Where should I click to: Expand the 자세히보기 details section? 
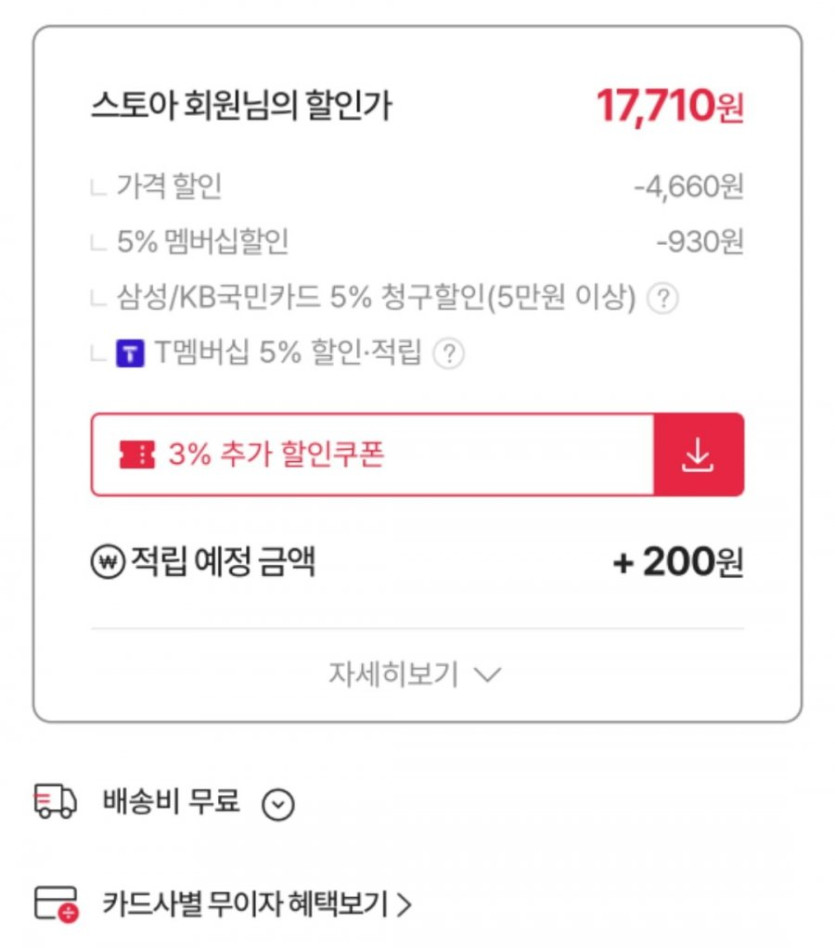tap(415, 675)
